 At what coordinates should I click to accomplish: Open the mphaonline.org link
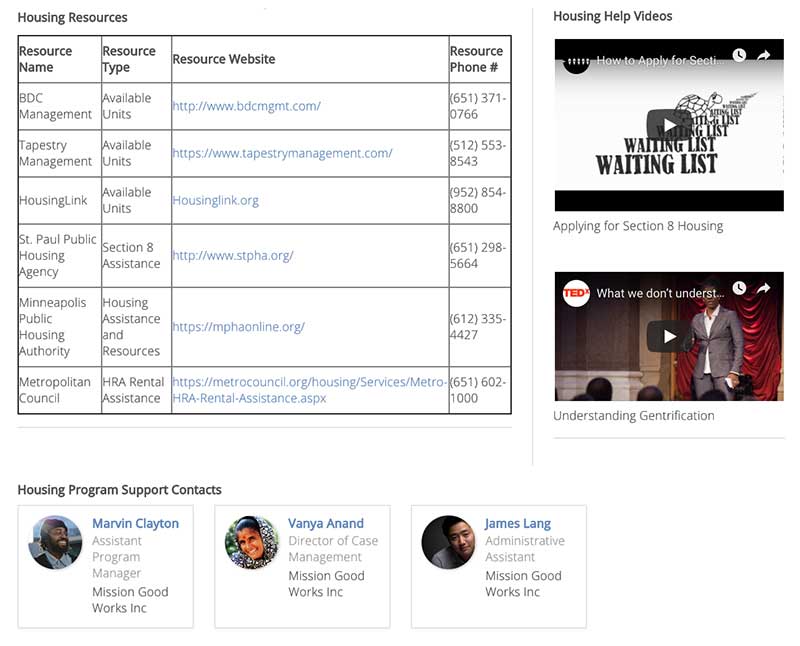(238, 327)
